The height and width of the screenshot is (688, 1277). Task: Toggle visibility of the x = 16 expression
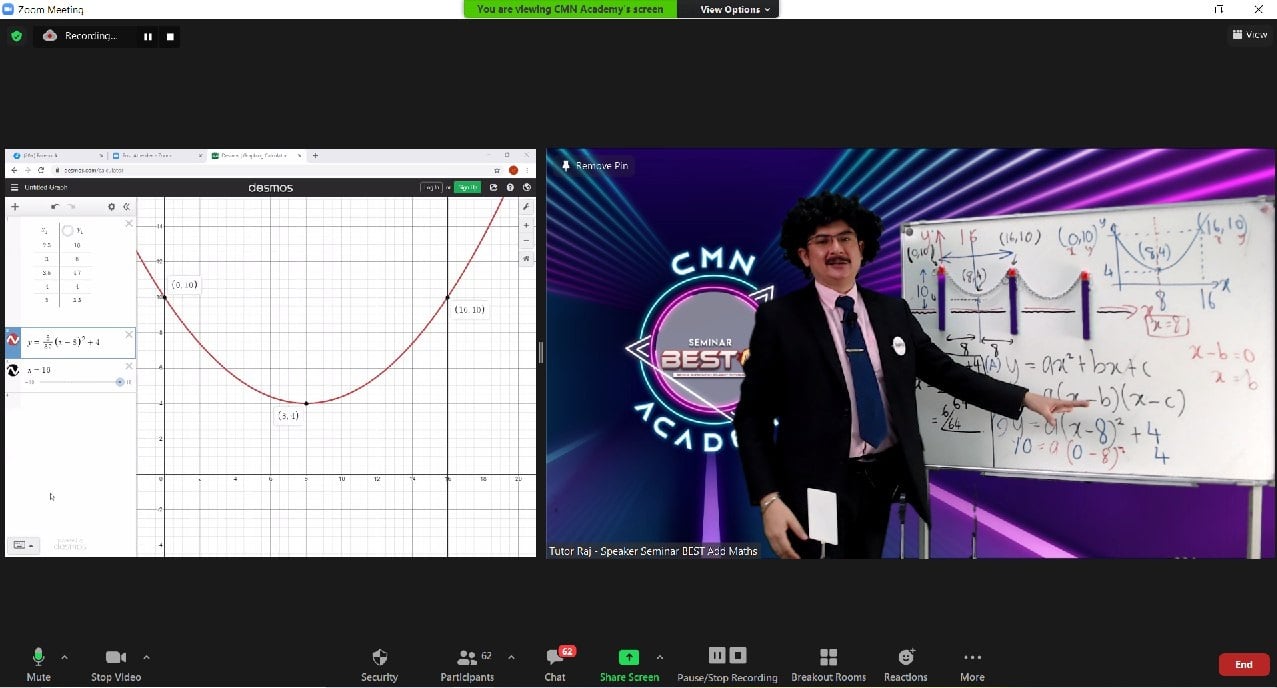(x=14, y=370)
